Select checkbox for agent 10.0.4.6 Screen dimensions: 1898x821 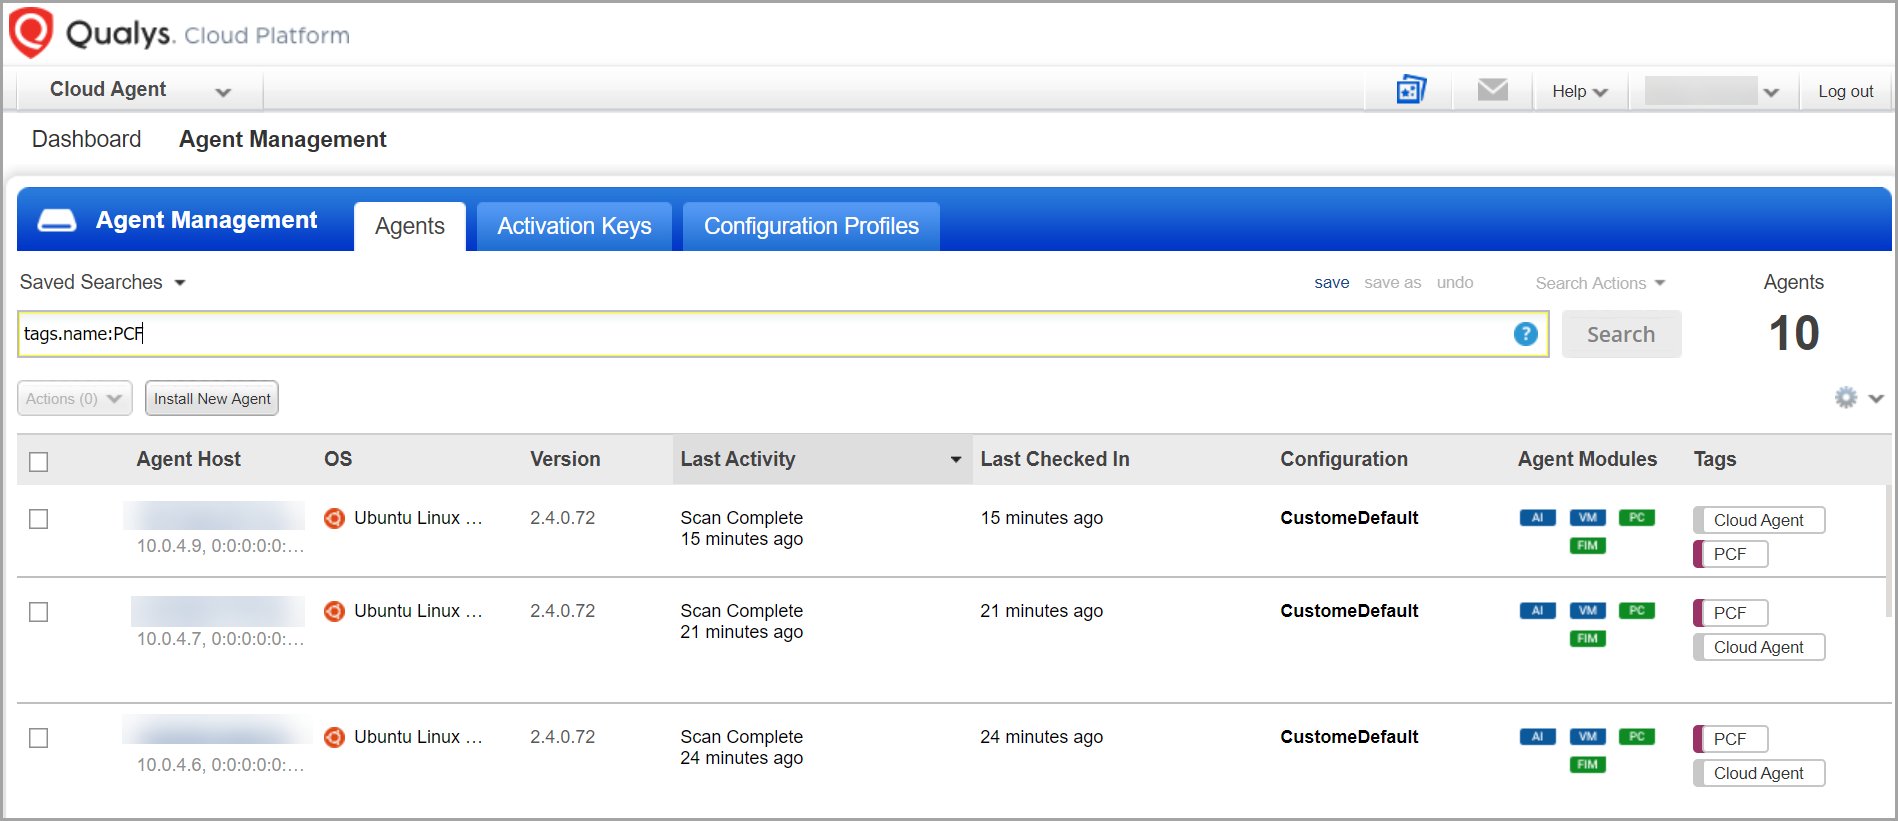point(39,738)
